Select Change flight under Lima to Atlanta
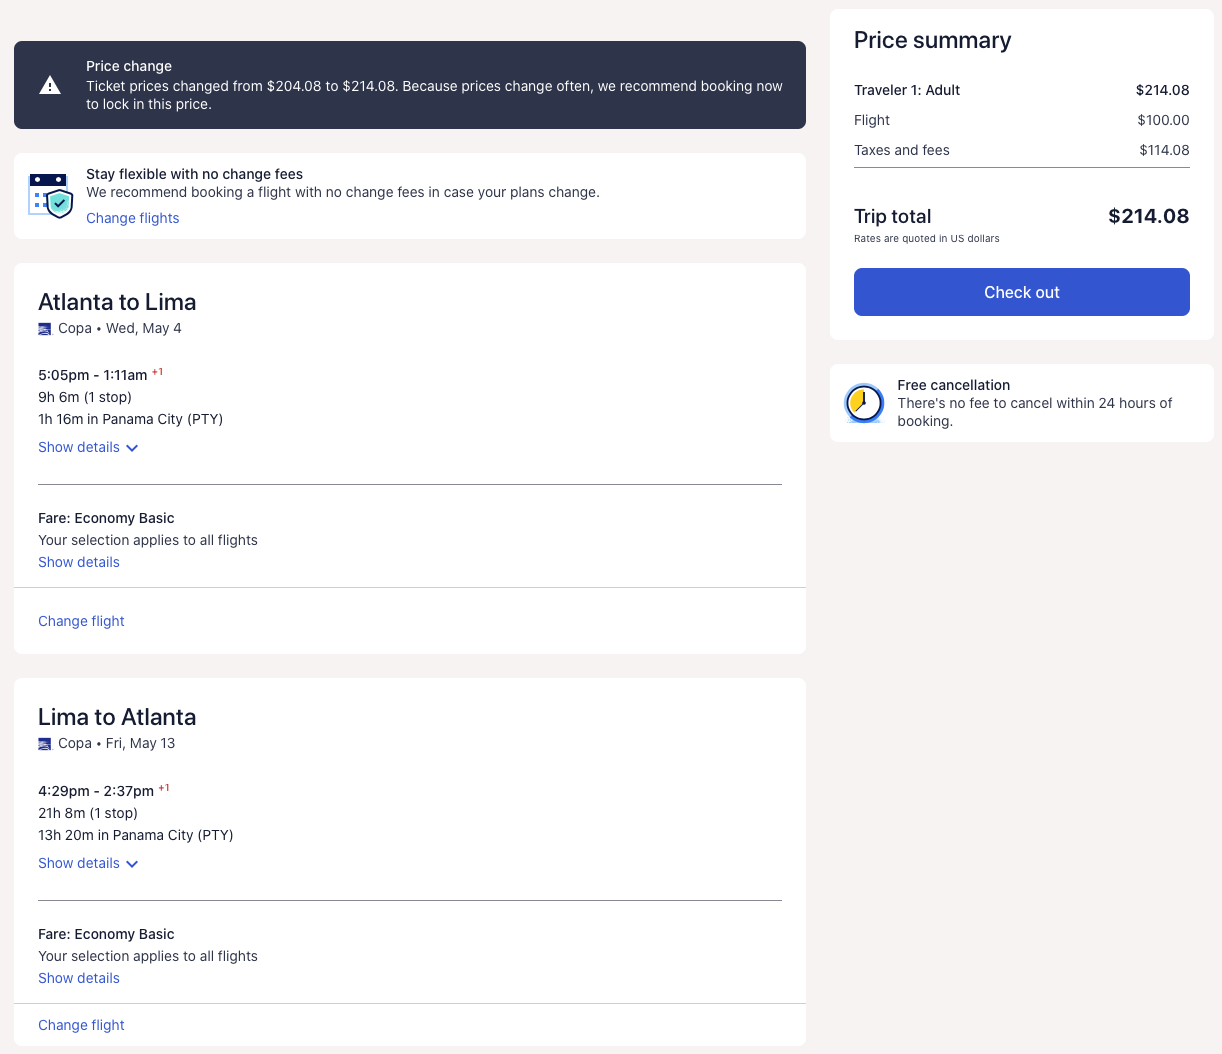Image resolution: width=1222 pixels, height=1054 pixels. coord(81,1025)
